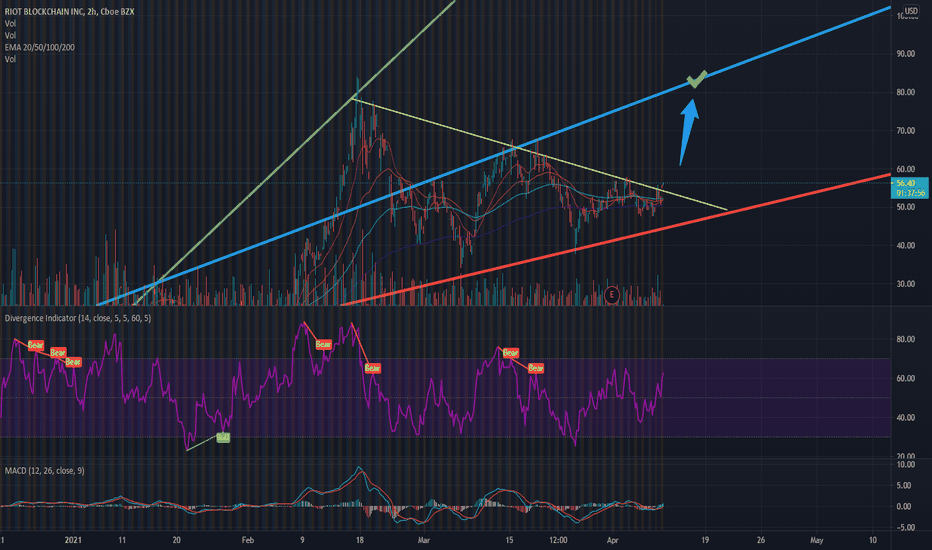Click 0.00 on the MACD scale
The height and width of the screenshot is (550, 932).
pos(904,507)
